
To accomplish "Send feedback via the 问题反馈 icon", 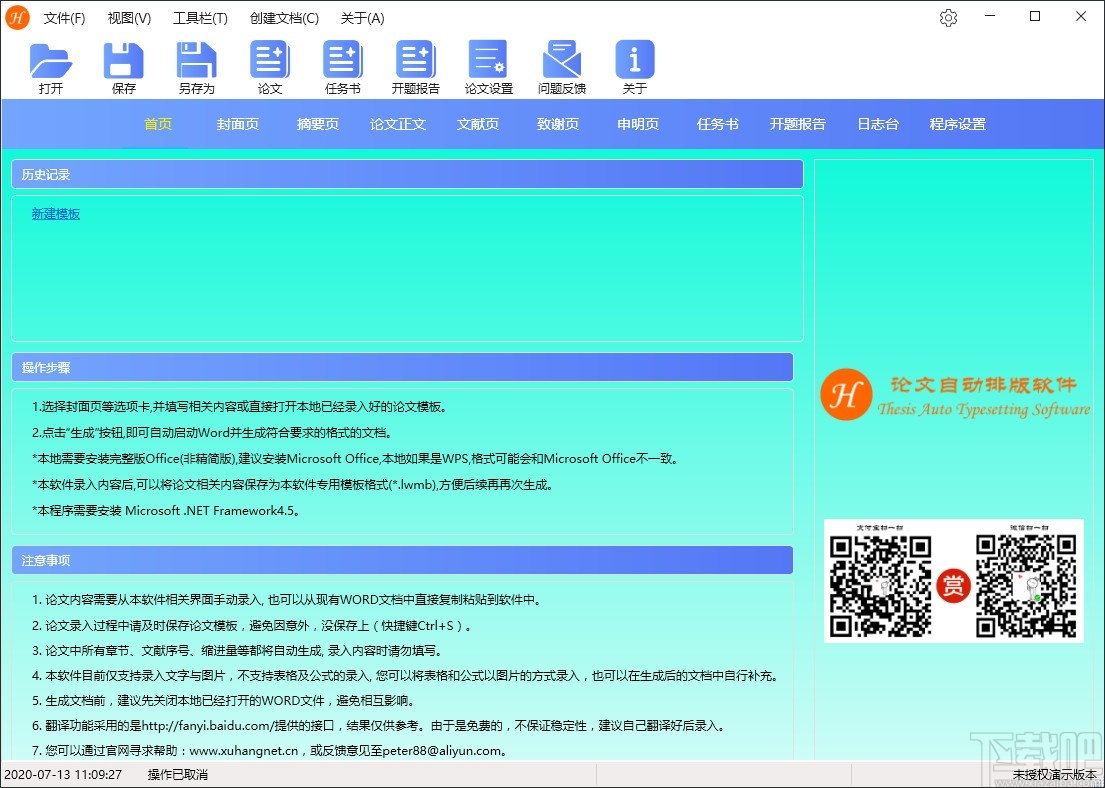I will pos(561,65).
